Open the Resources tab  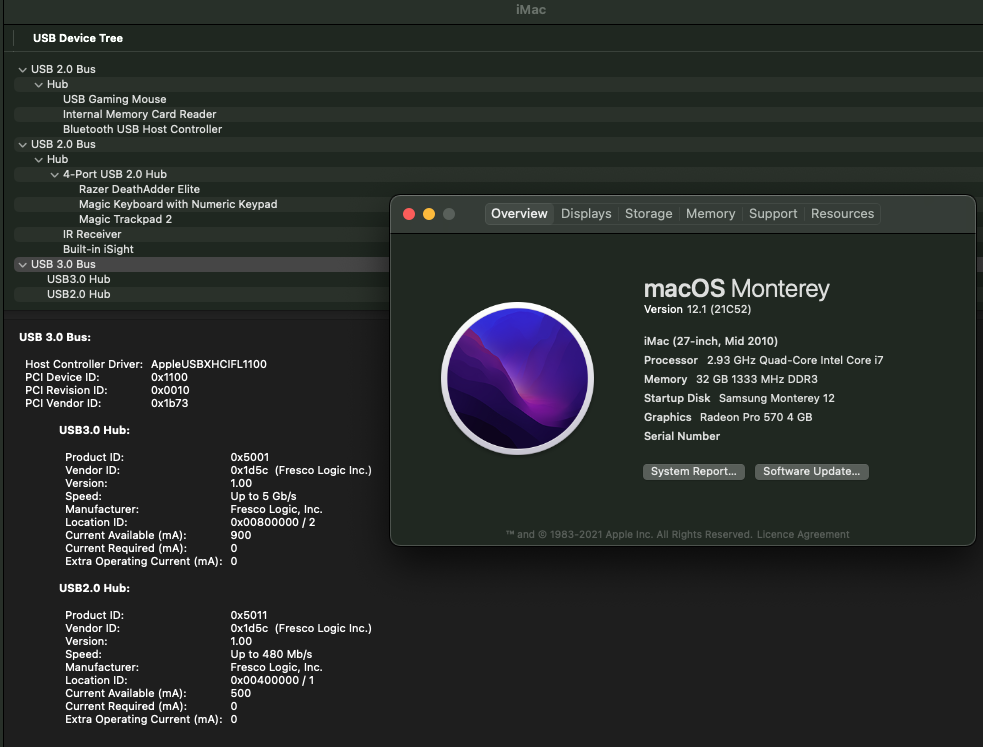click(x=842, y=214)
